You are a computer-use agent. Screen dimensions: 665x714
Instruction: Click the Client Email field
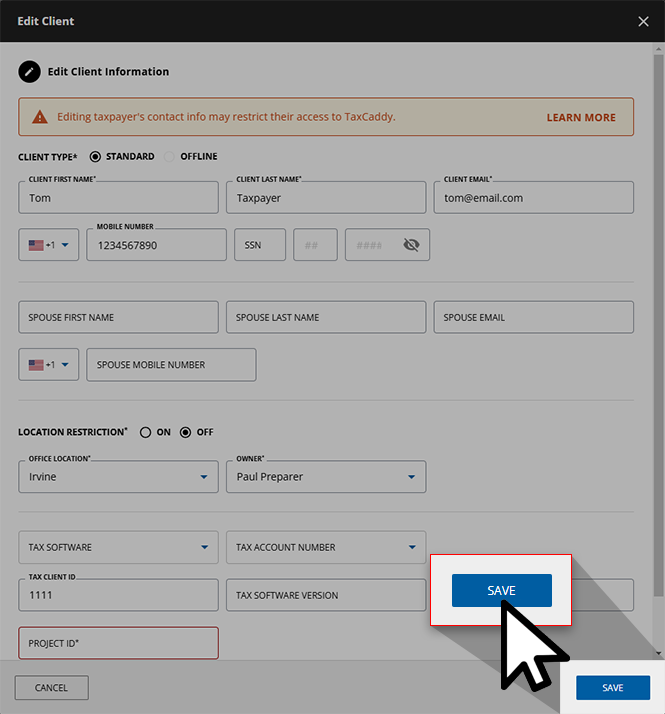click(x=534, y=198)
